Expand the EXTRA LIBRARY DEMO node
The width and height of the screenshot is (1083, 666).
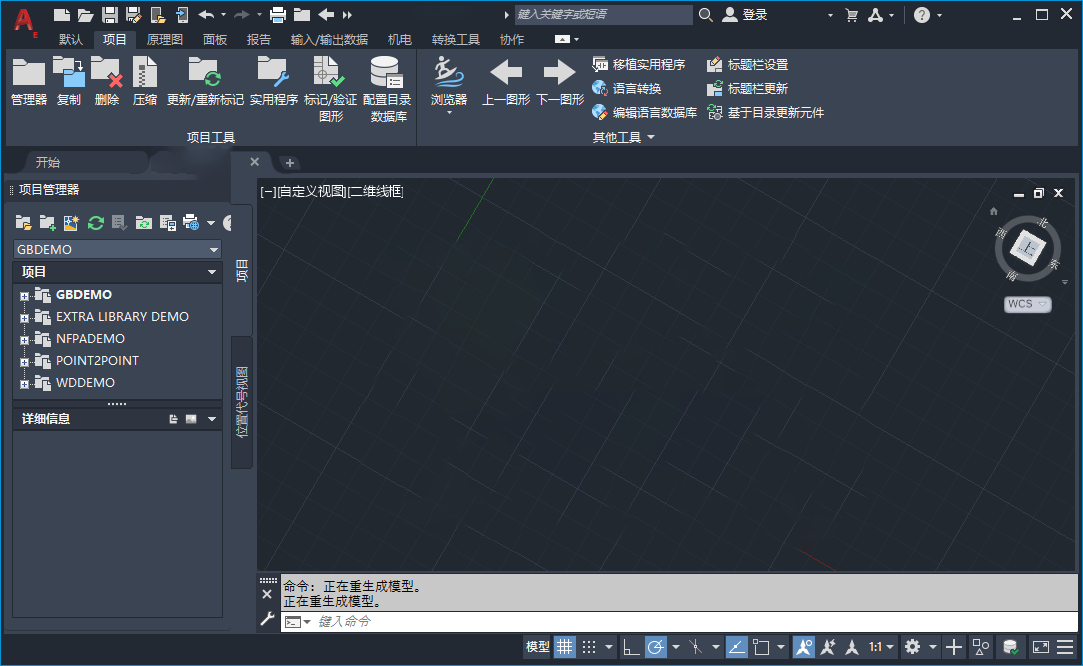(25, 318)
